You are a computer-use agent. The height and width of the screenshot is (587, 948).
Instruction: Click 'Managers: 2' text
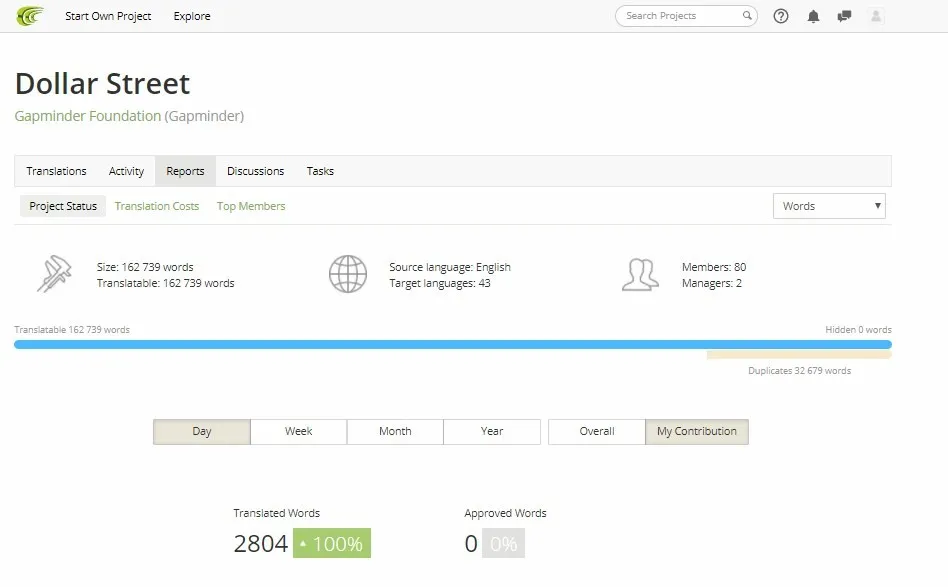tap(712, 284)
